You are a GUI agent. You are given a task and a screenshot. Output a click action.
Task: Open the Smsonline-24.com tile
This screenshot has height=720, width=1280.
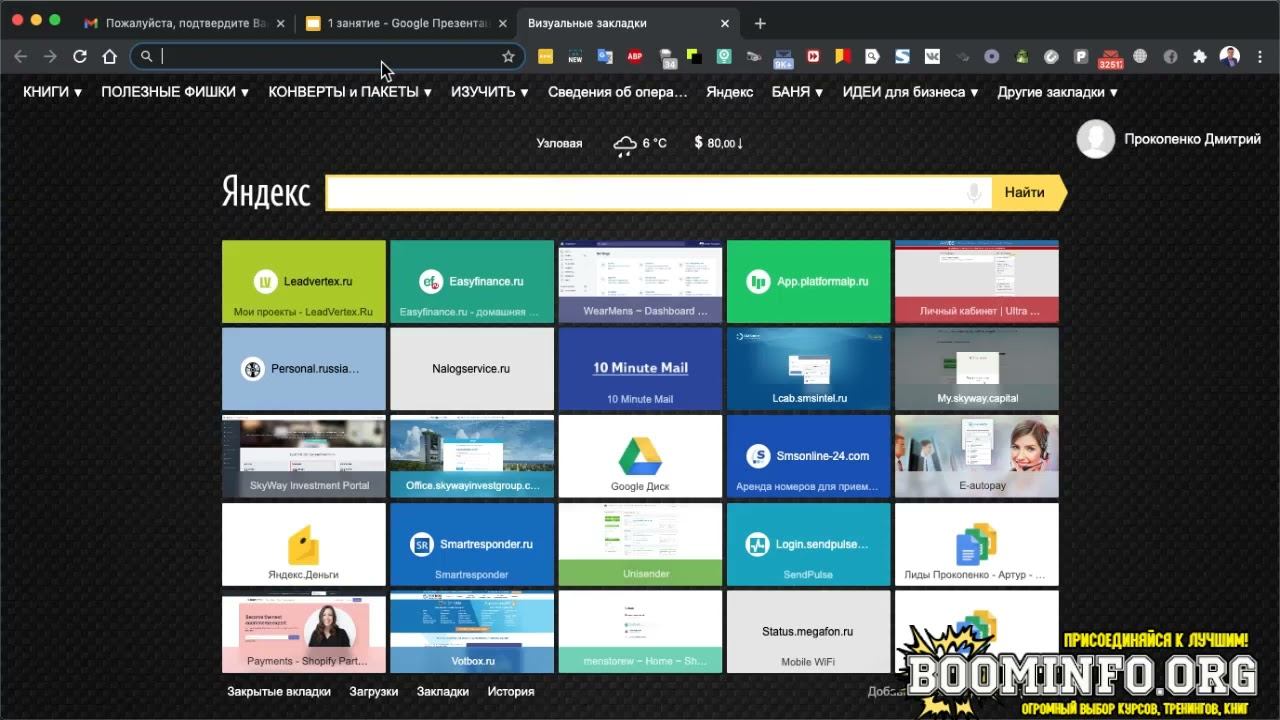click(808, 457)
